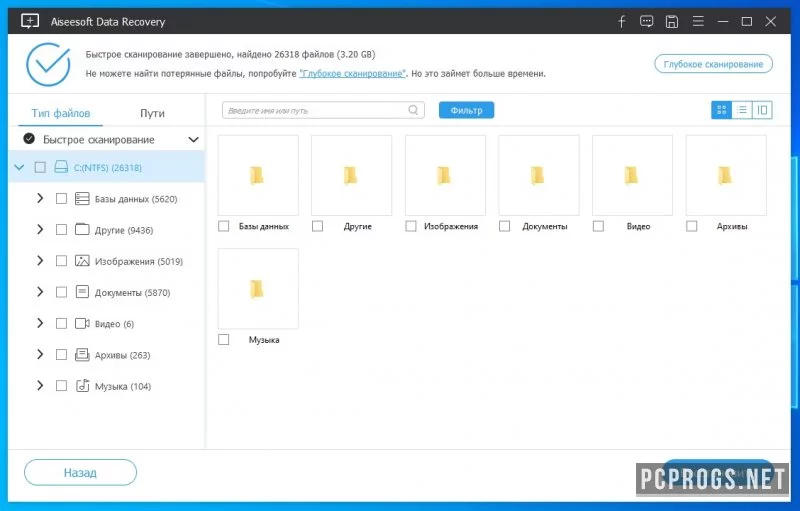Click the Архивы archive icon in sidebar
The width and height of the screenshot is (800, 511).
[x=82, y=354]
